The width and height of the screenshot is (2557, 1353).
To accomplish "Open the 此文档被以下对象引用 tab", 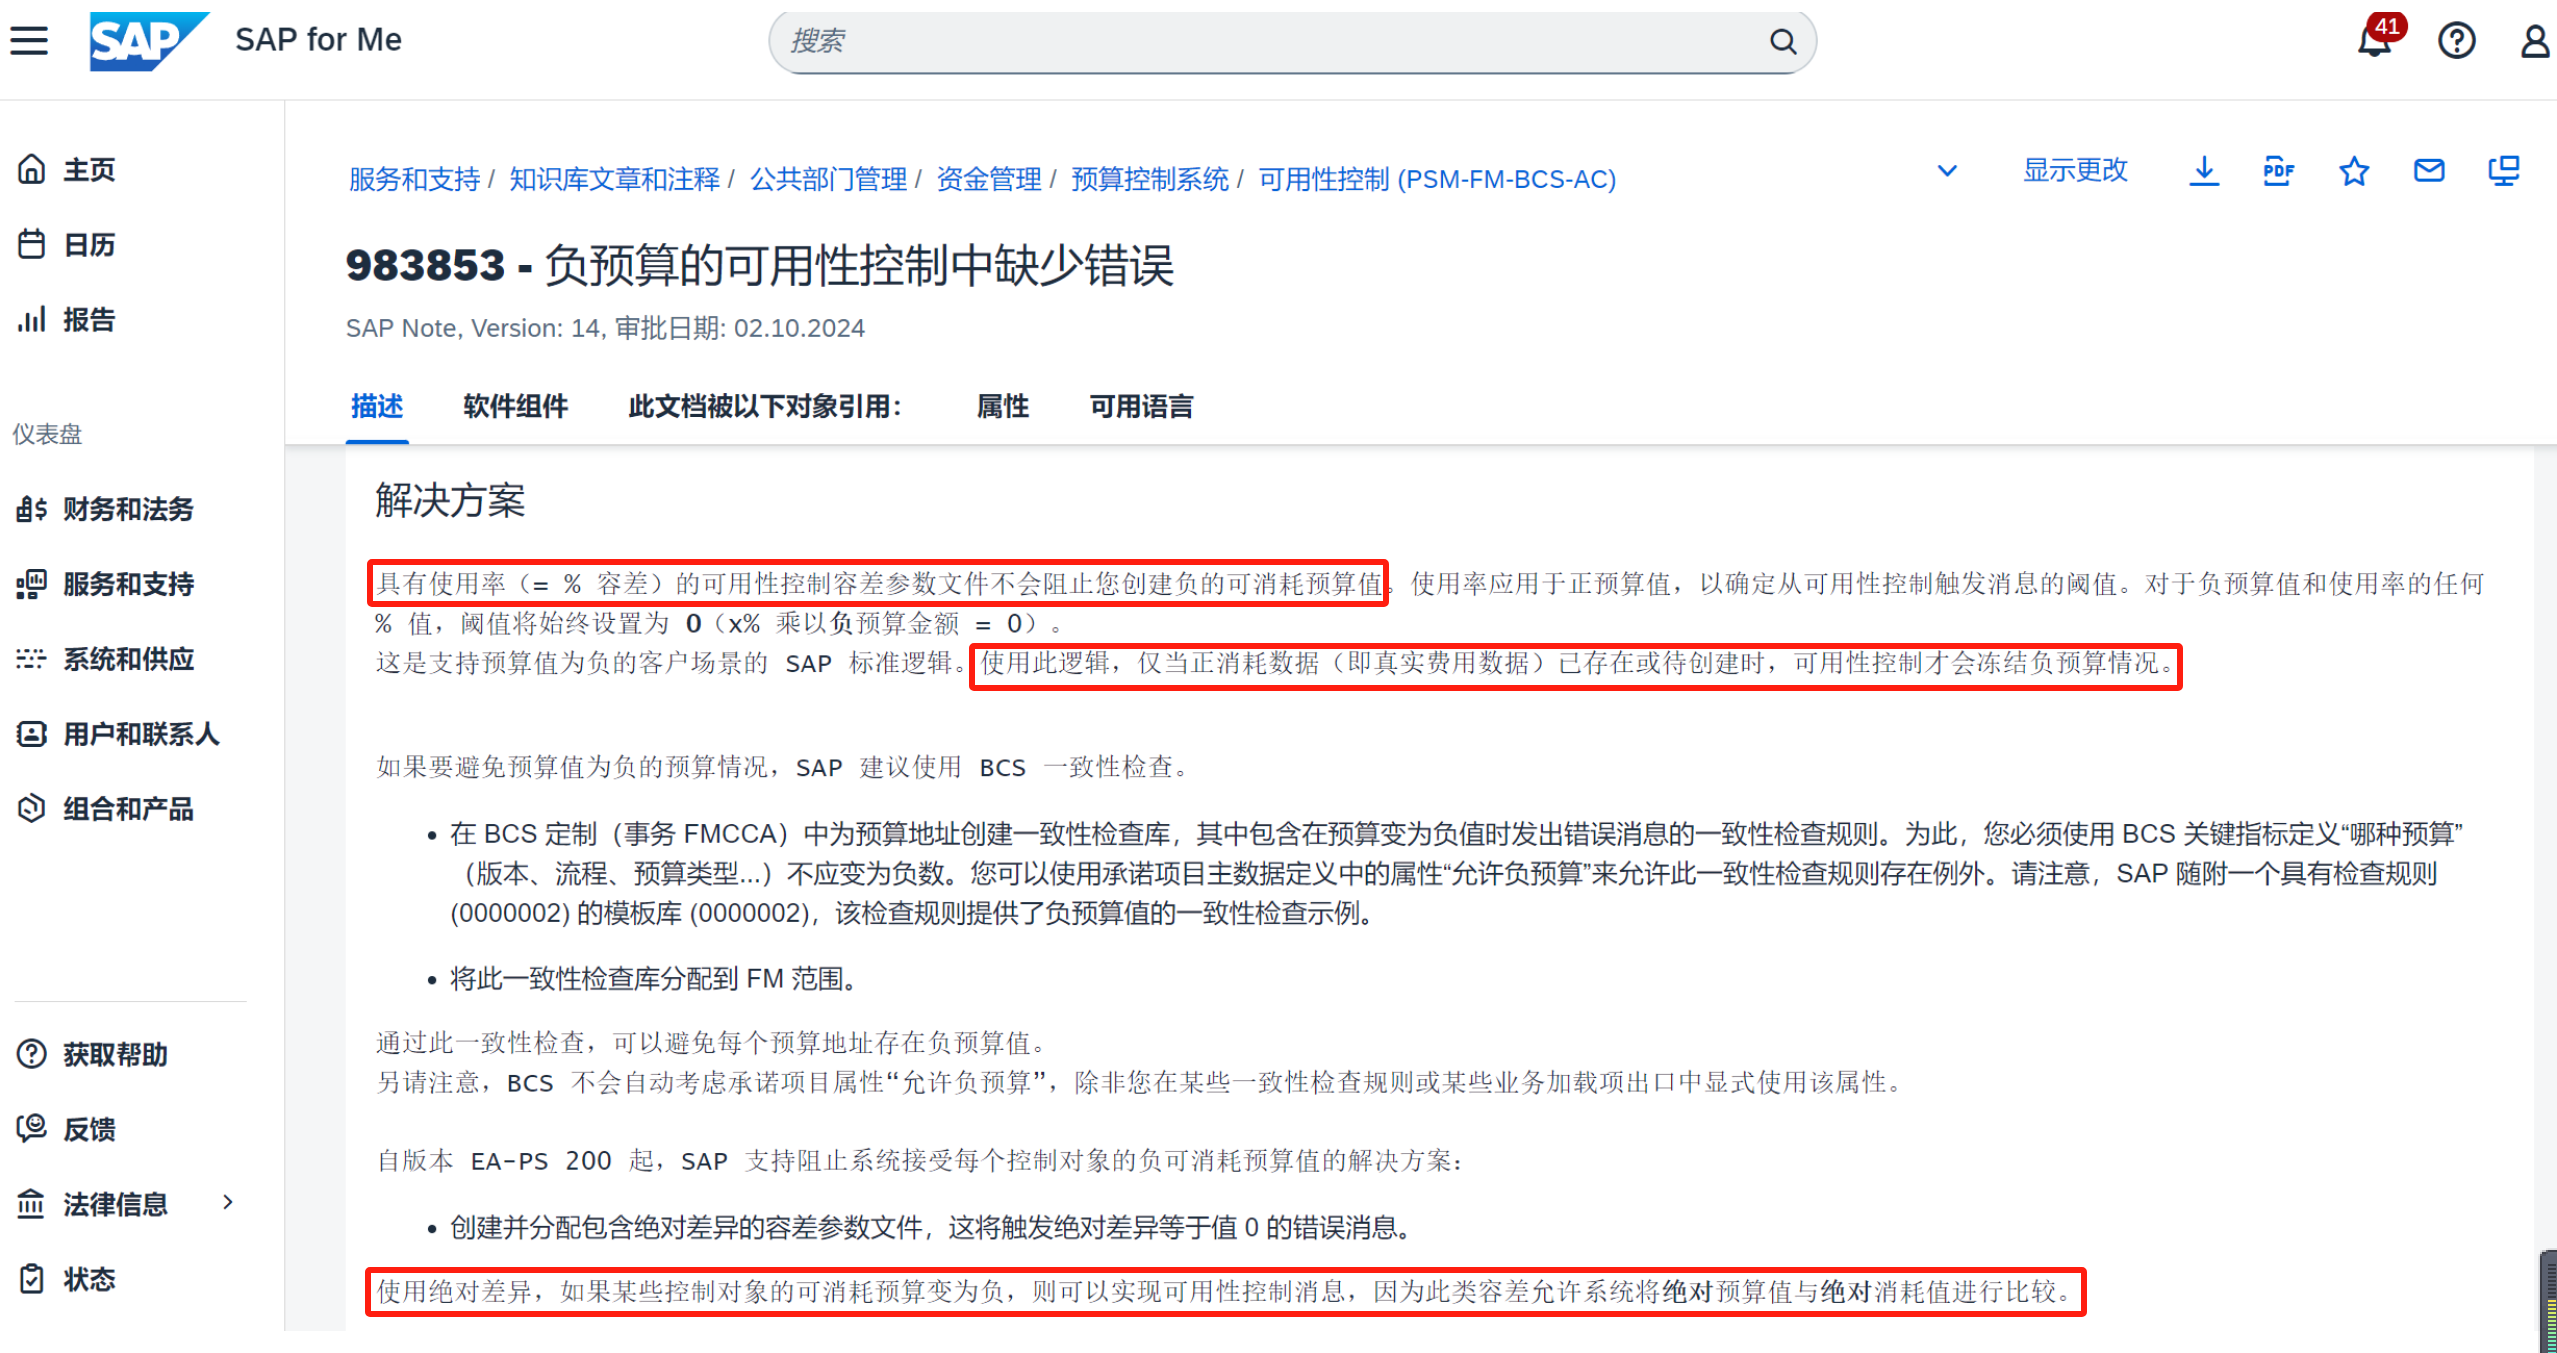I will [765, 406].
